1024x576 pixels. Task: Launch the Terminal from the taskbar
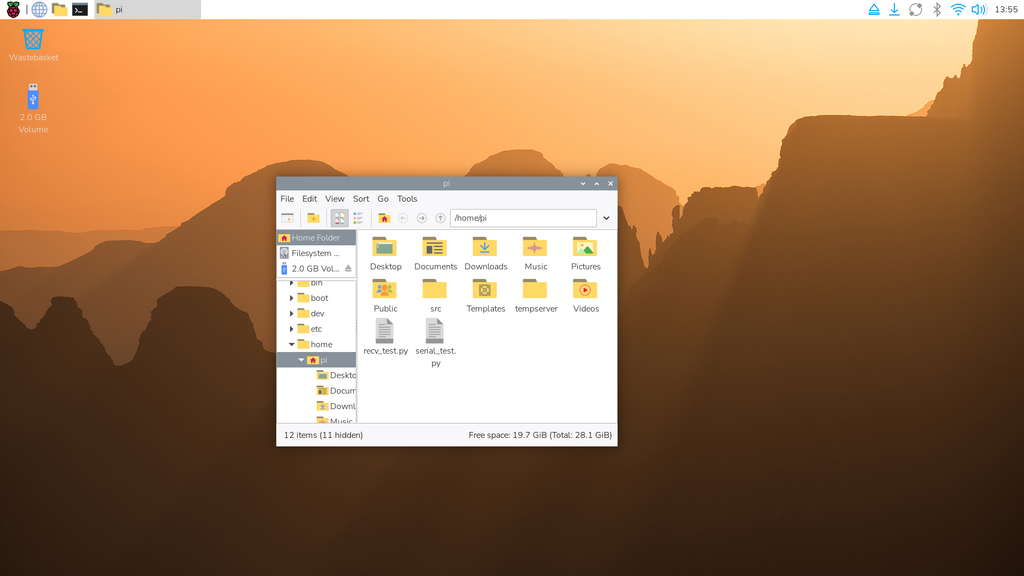80,9
